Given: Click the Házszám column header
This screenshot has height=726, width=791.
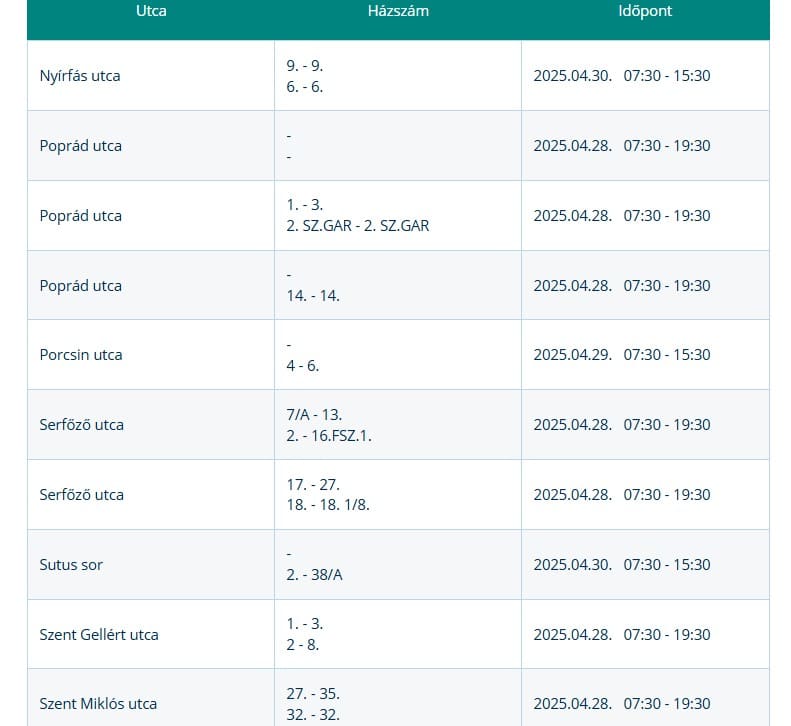Looking at the screenshot, I should pyautogui.click(x=398, y=11).
